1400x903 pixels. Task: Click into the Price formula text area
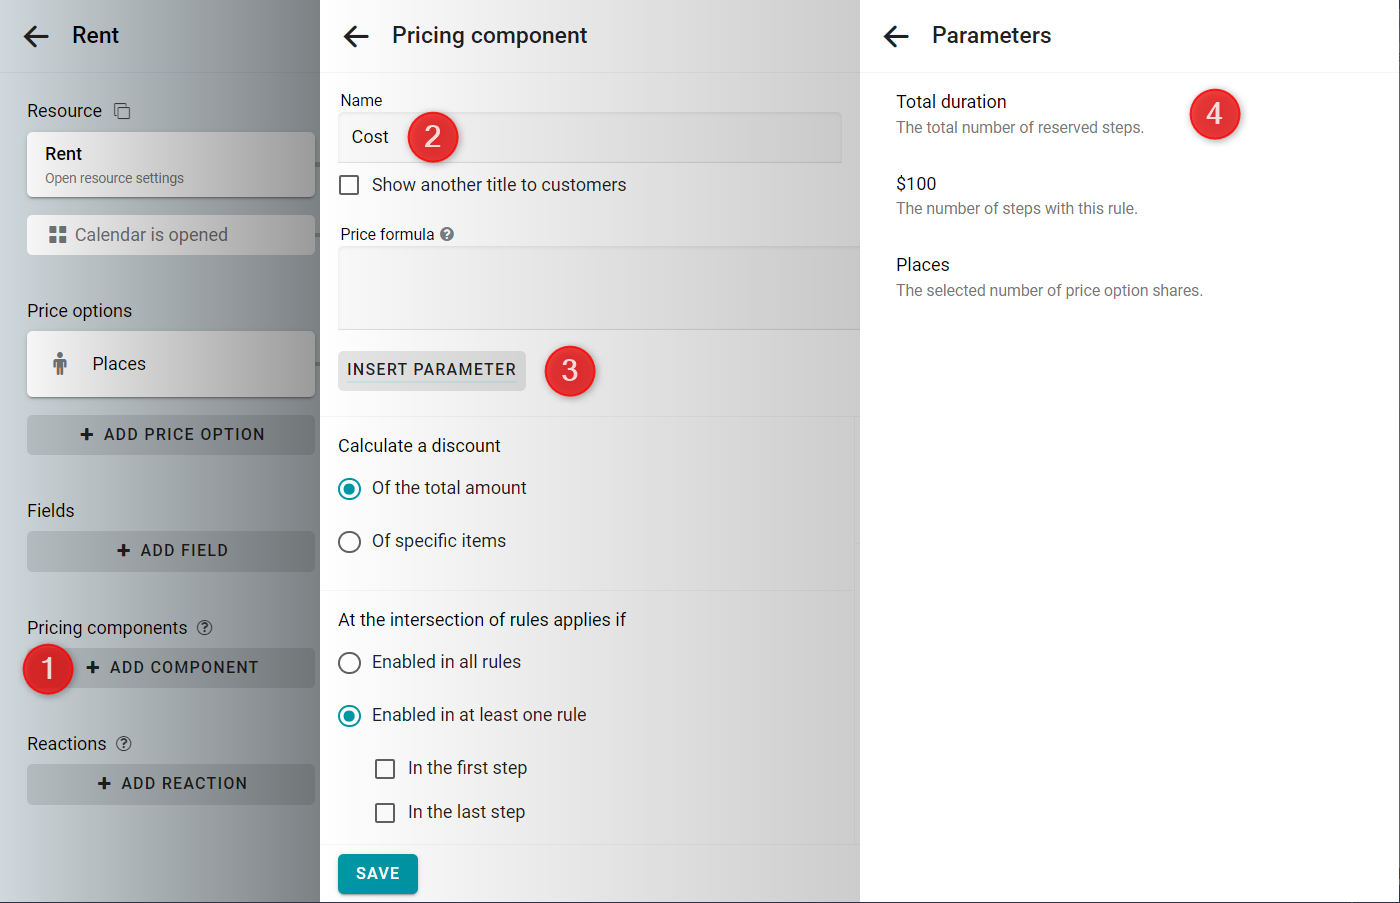[599, 288]
